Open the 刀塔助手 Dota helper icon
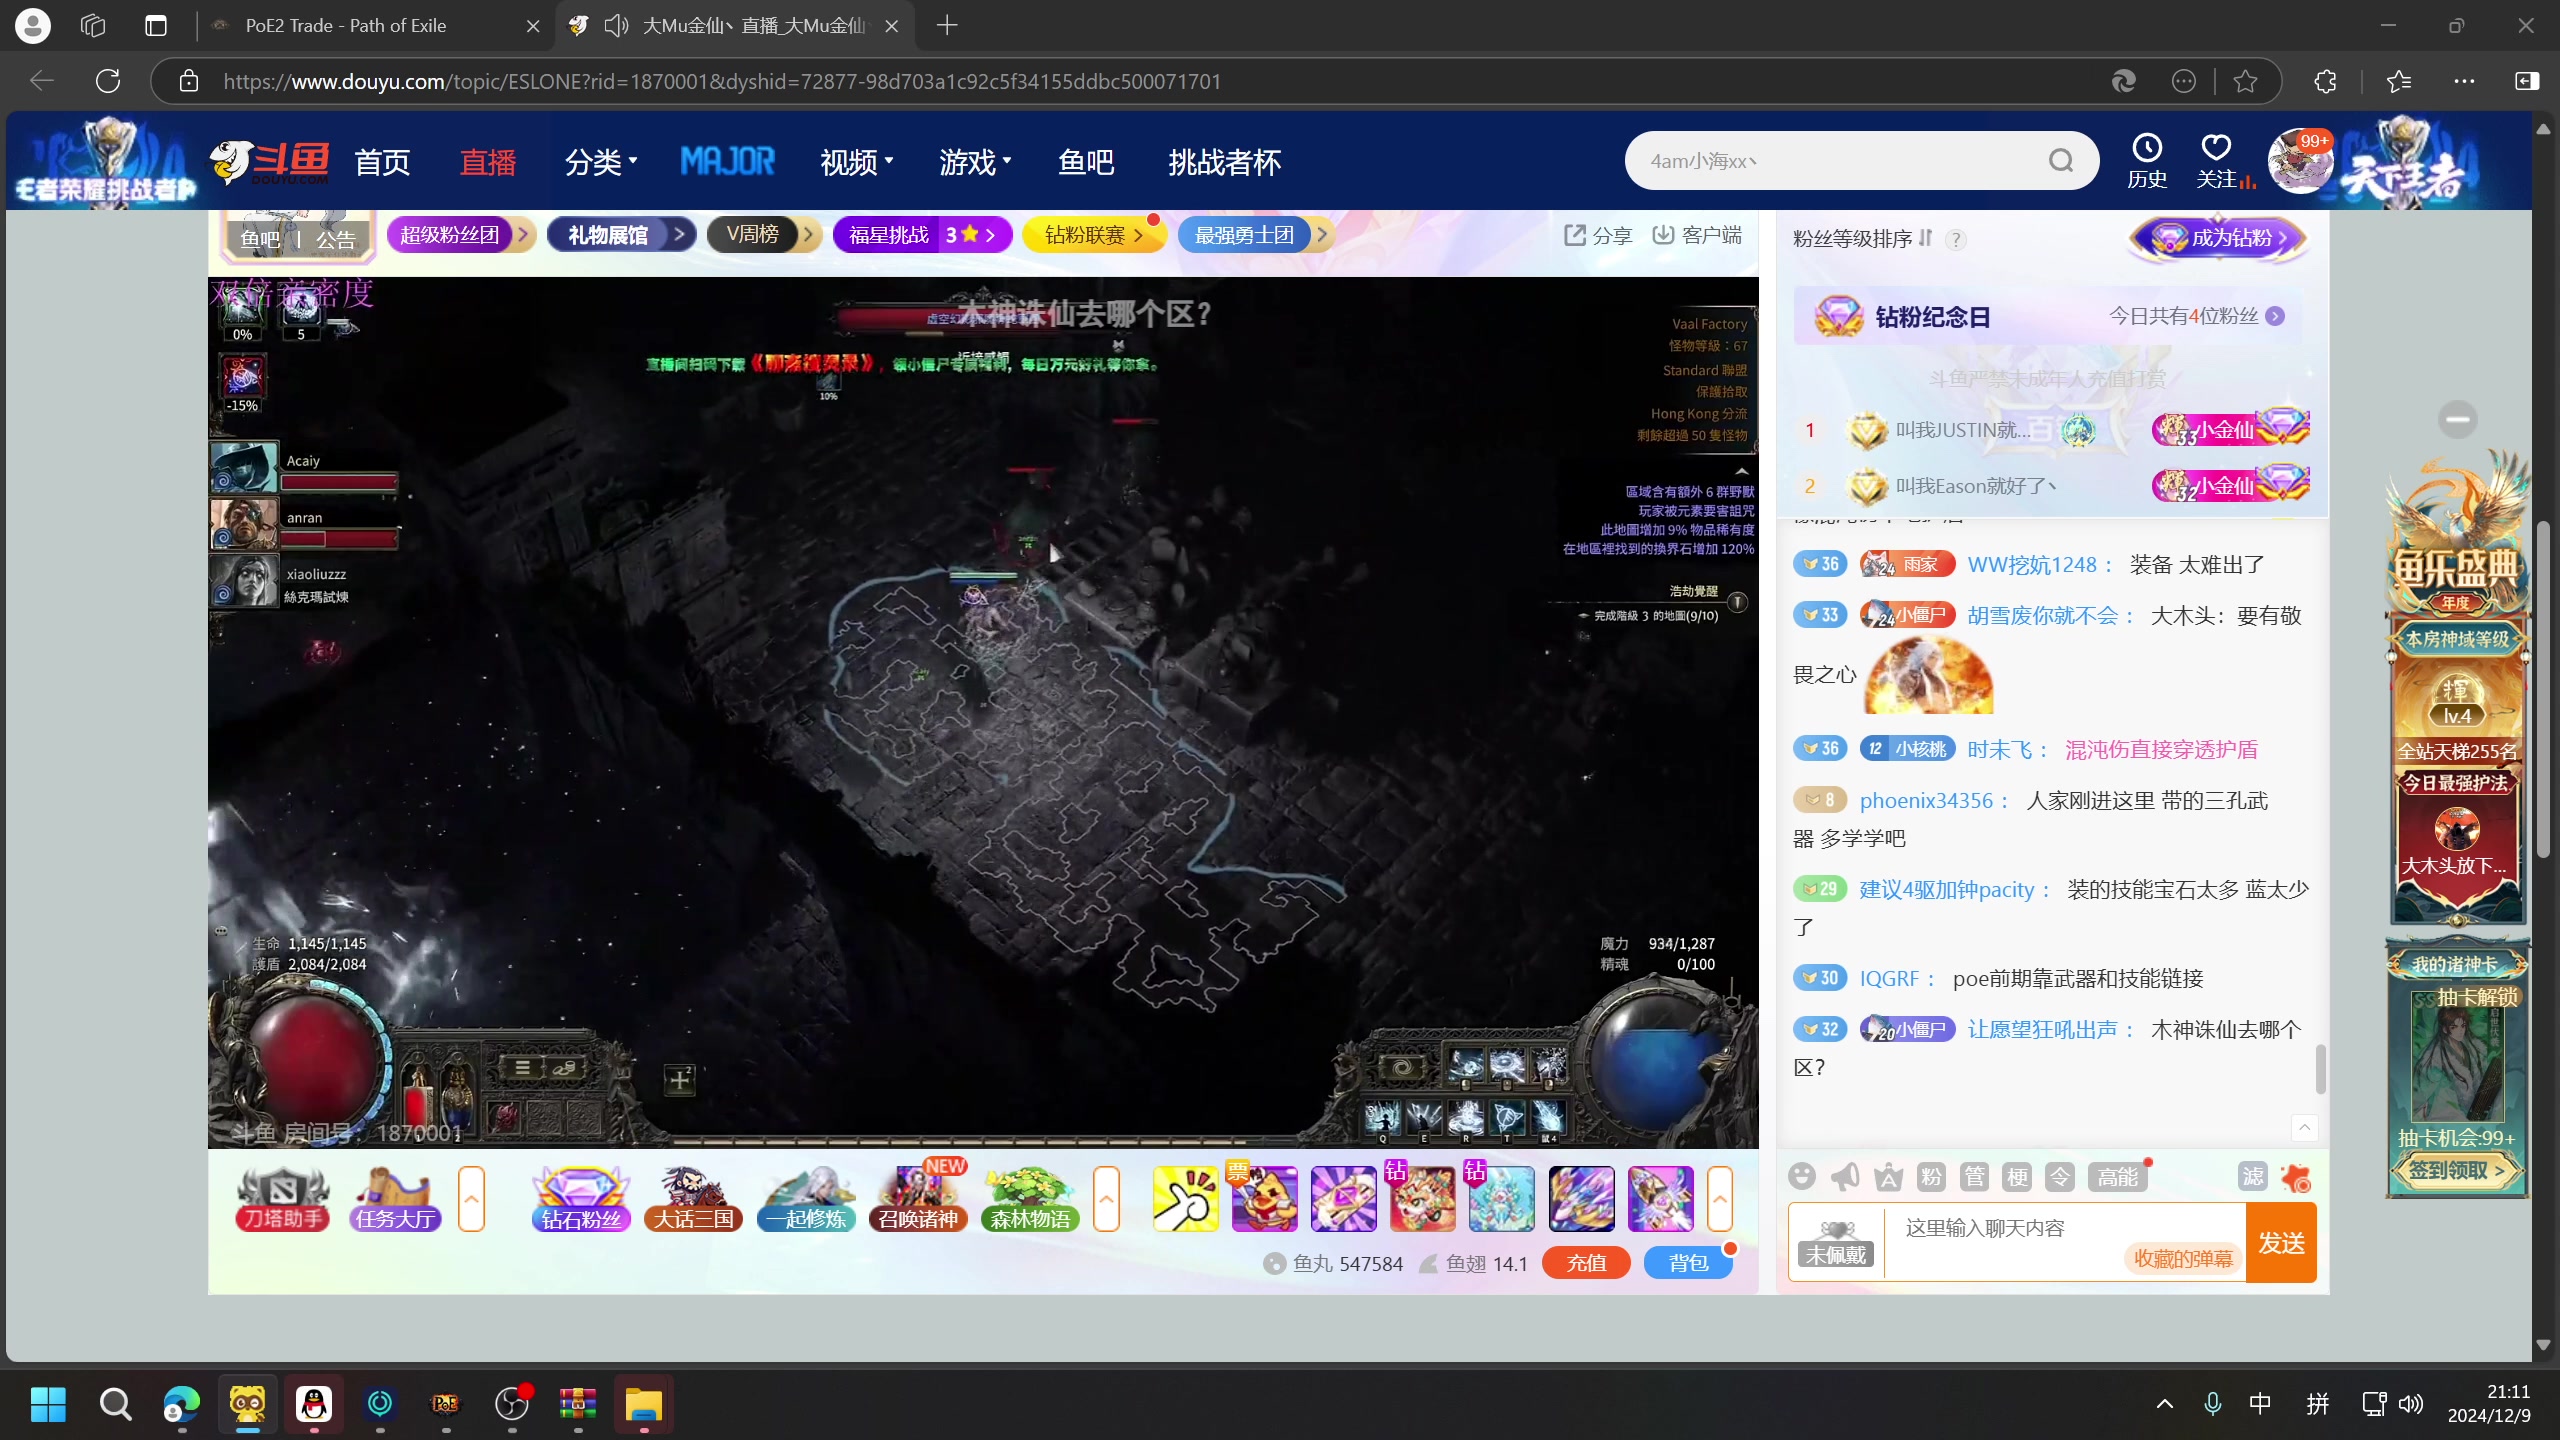 tap(282, 1198)
